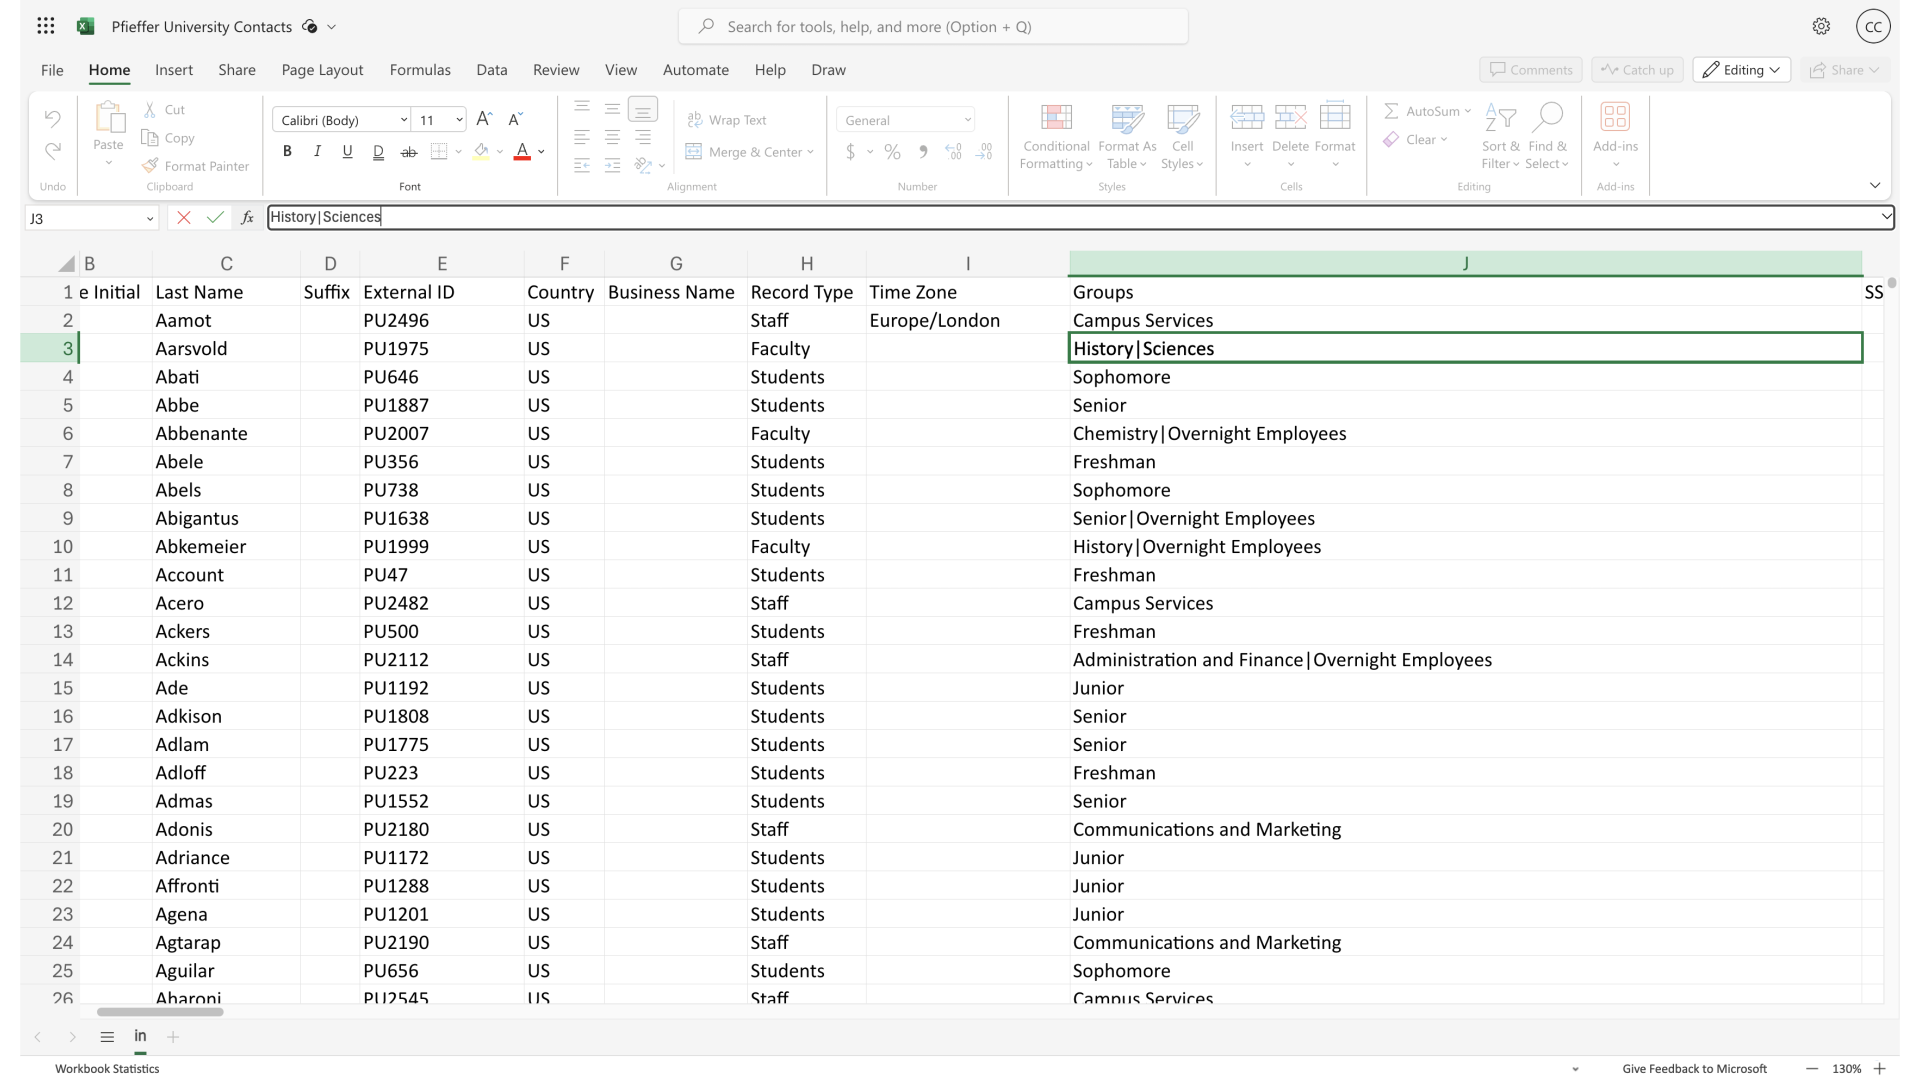Open the Fill Color dropdown arrow

pyautogui.click(x=500, y=151)
